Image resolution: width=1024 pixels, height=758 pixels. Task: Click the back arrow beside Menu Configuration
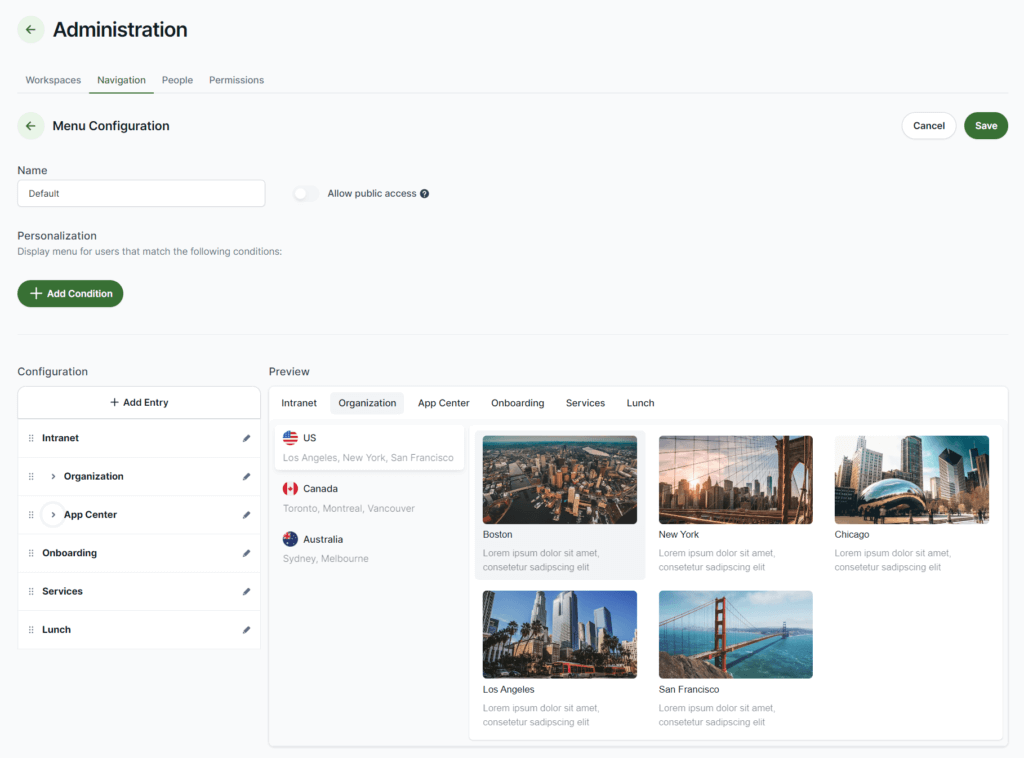[x=30, y=125]
